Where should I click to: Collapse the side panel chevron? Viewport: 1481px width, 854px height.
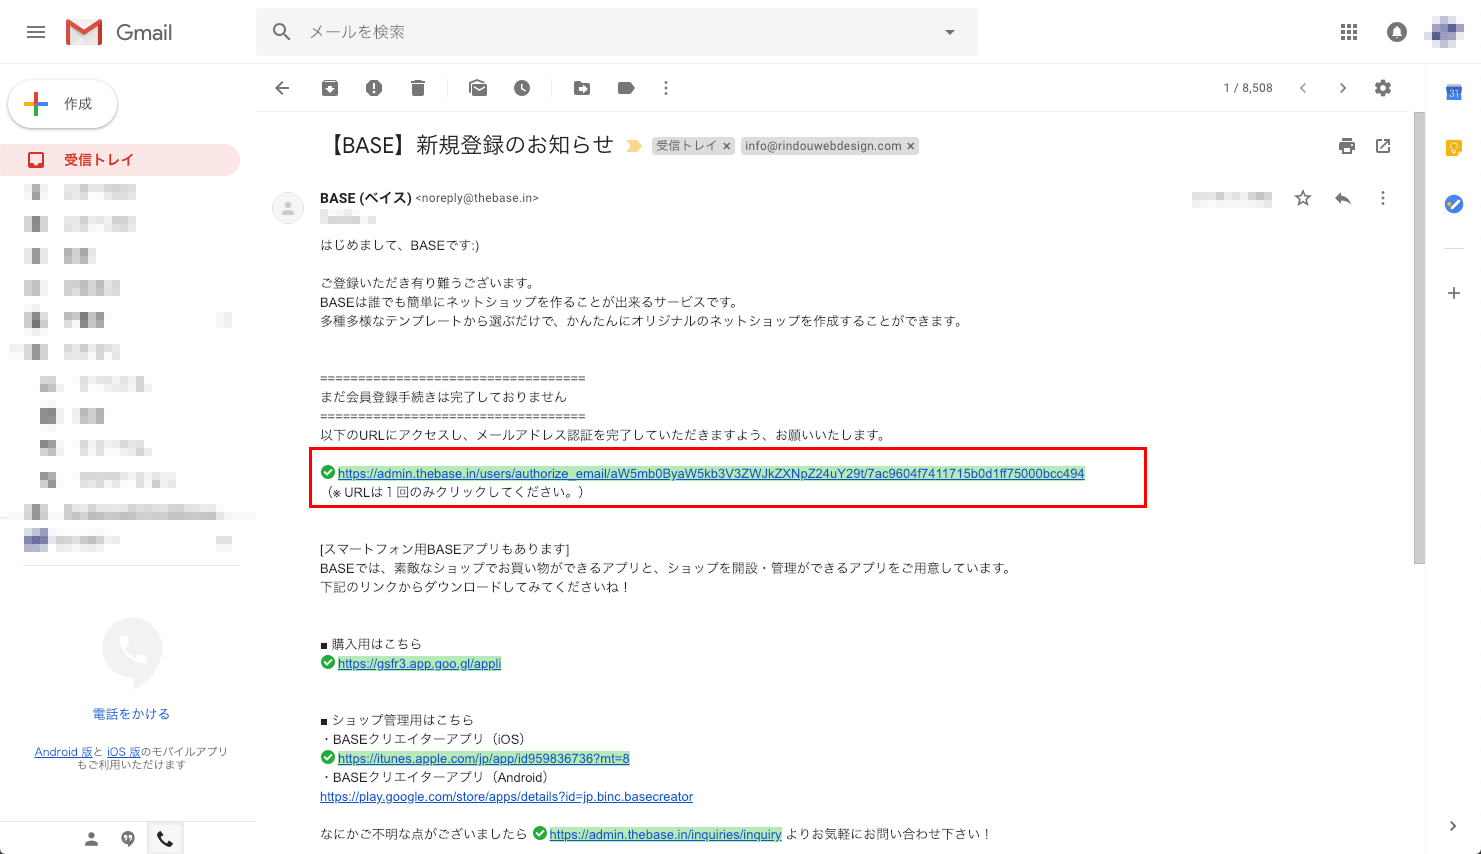1453,826
